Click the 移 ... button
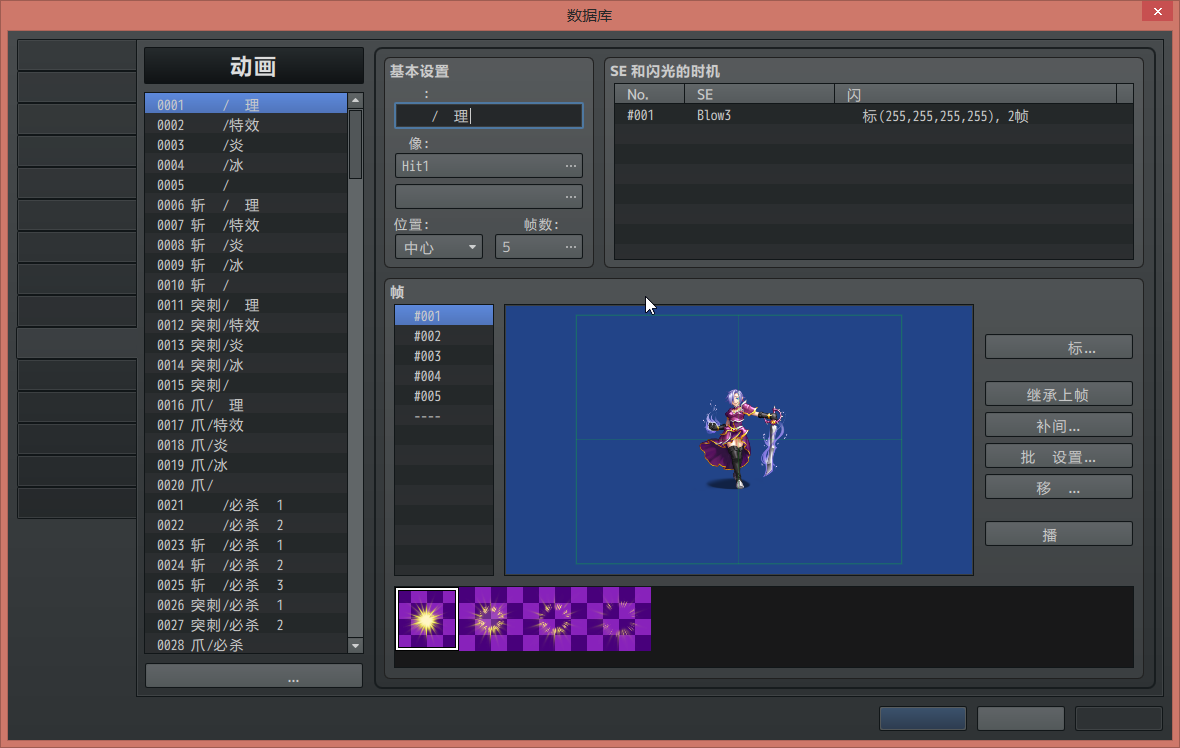The width and height of the screenshot is (1180, 748). point(1058,488)
